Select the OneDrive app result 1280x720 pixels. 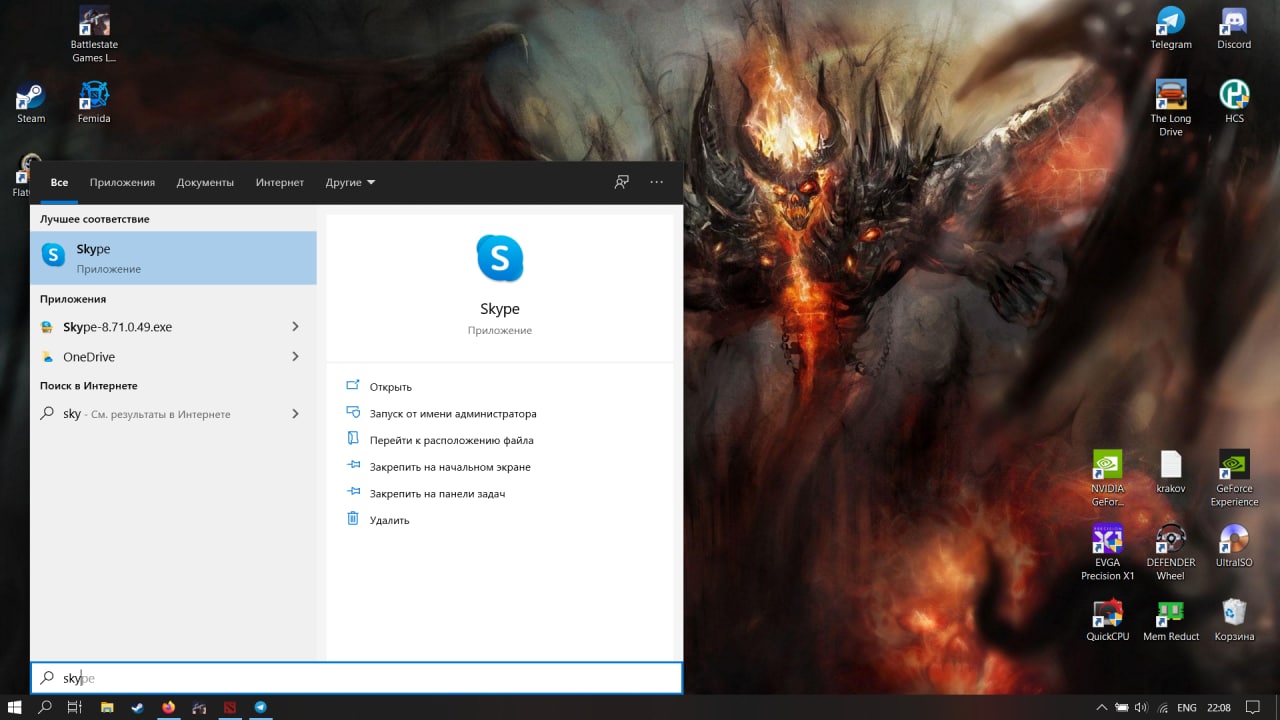(160, 357)
